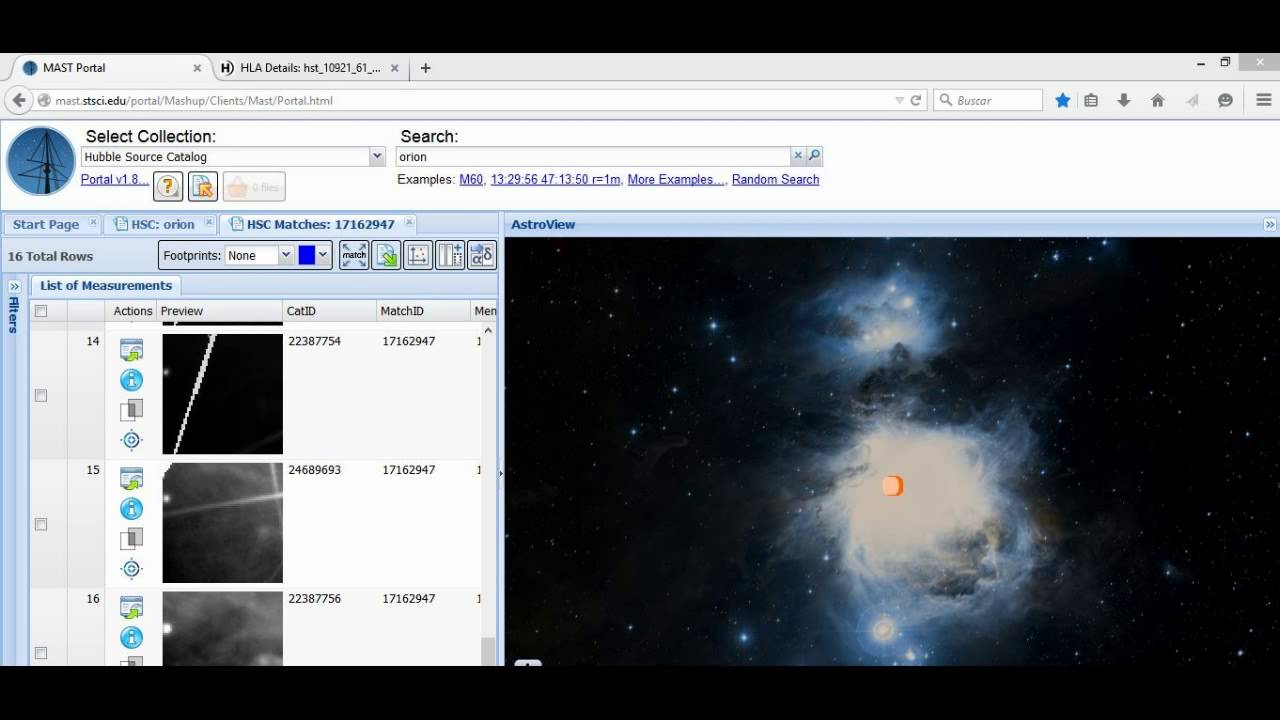Screen dimensions: 1280x720
Task: Click the load-in-browser icon in row 14
Action: (131, 350)
